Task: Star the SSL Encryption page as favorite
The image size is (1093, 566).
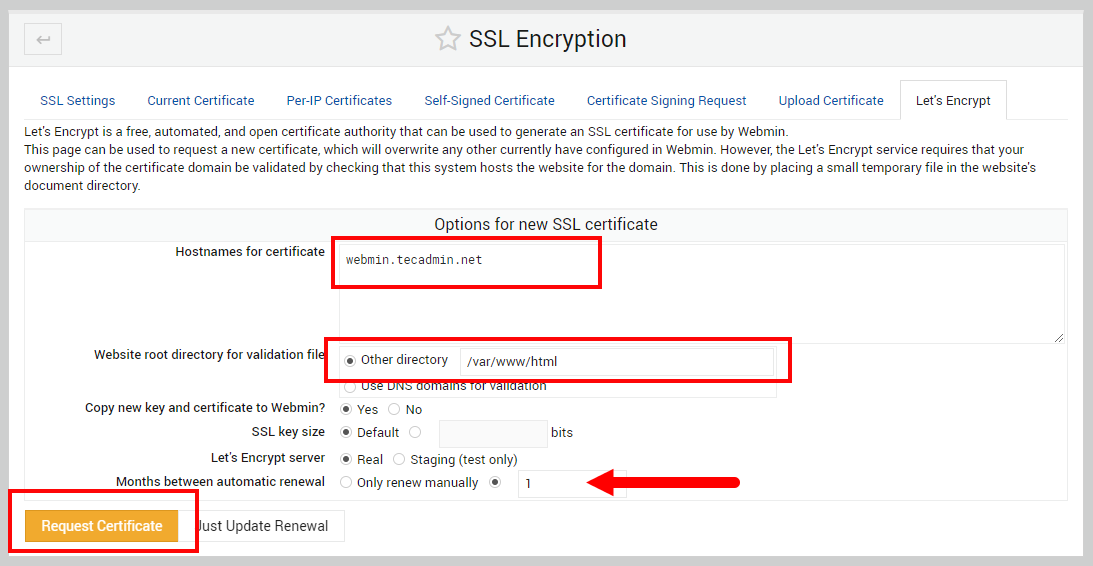Action: [447, 39]
